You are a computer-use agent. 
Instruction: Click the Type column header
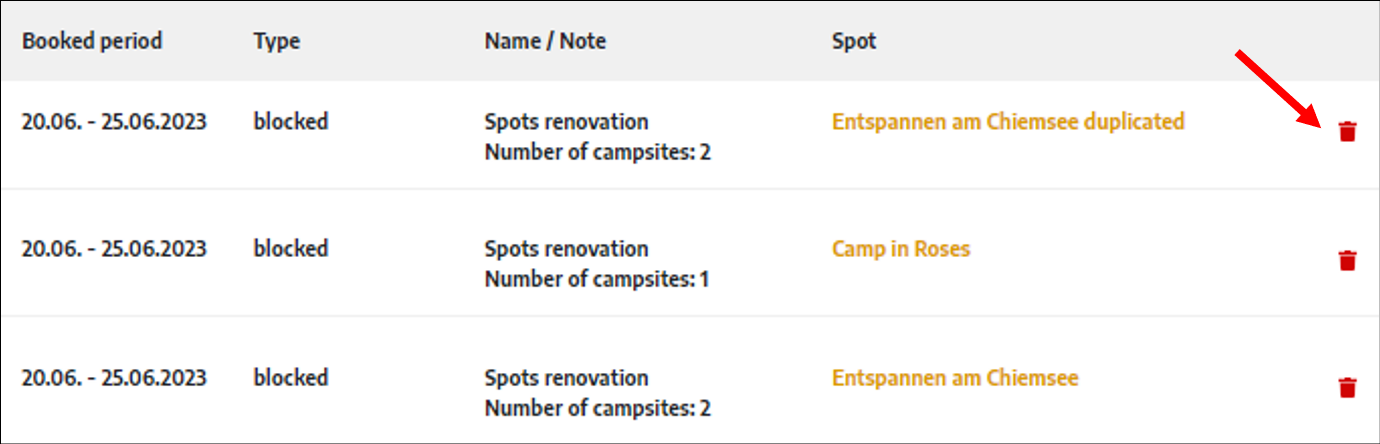(277, 42)
